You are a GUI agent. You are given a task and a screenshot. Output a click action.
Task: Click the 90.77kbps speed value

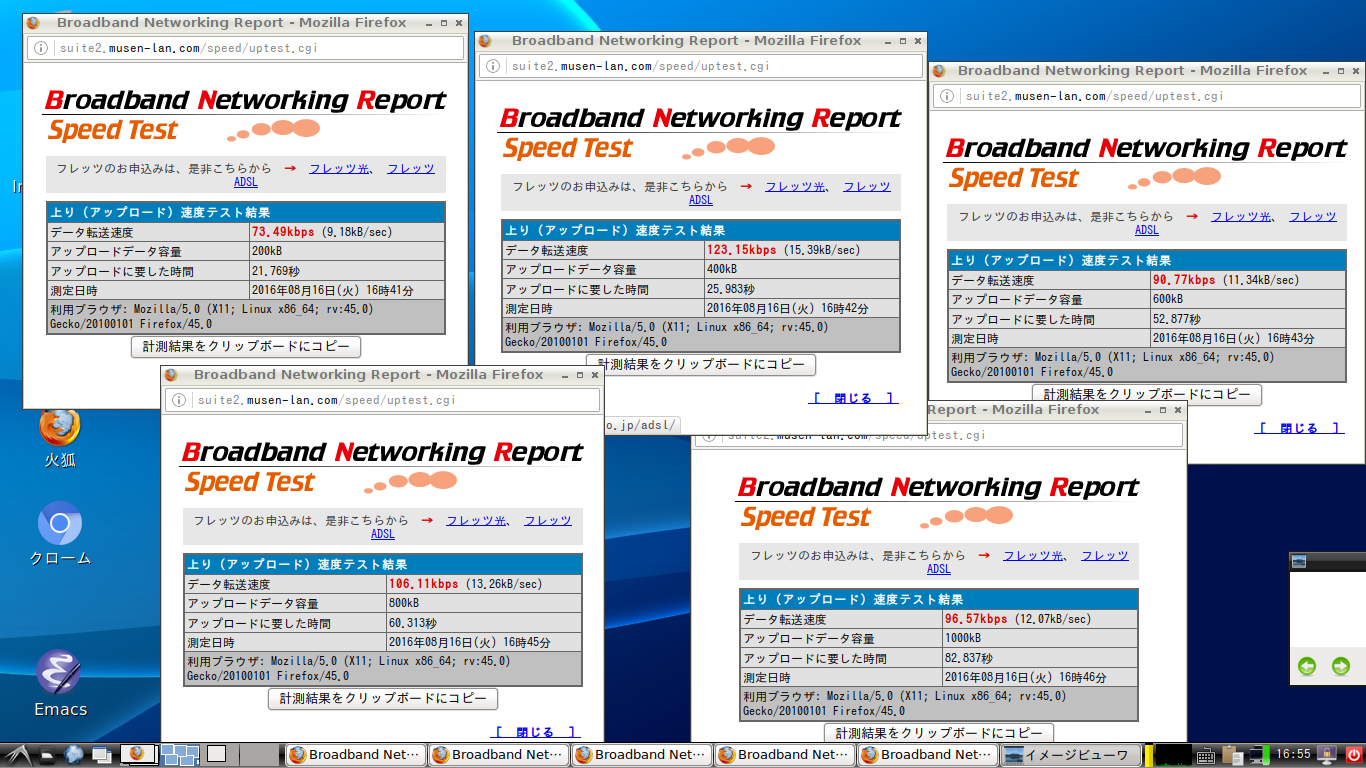pyautogui.click(x=1184, y=280)
